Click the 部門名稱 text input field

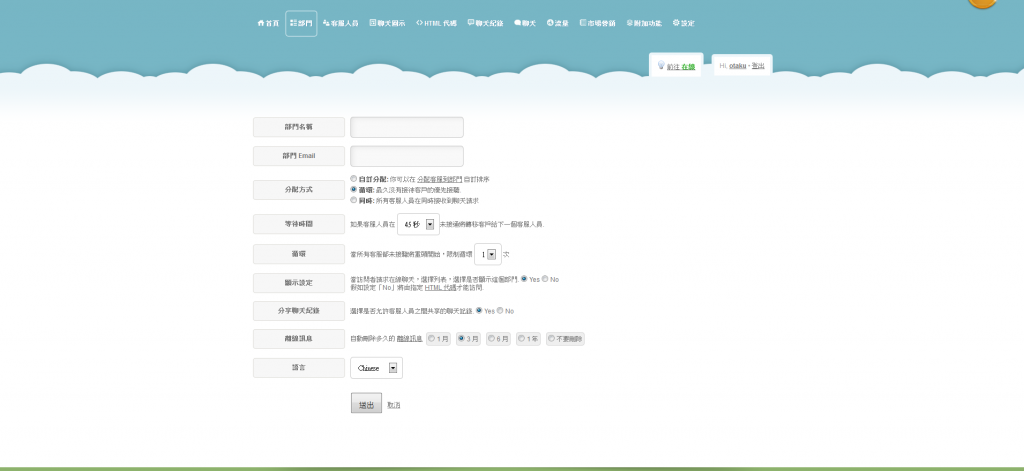coord(407,127)
